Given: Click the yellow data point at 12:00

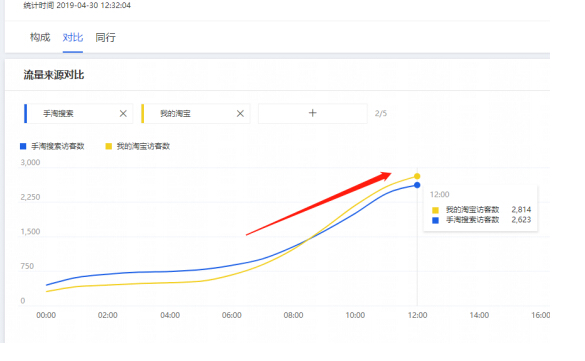Looking at the screenshot, I should [x=417, y=176].
